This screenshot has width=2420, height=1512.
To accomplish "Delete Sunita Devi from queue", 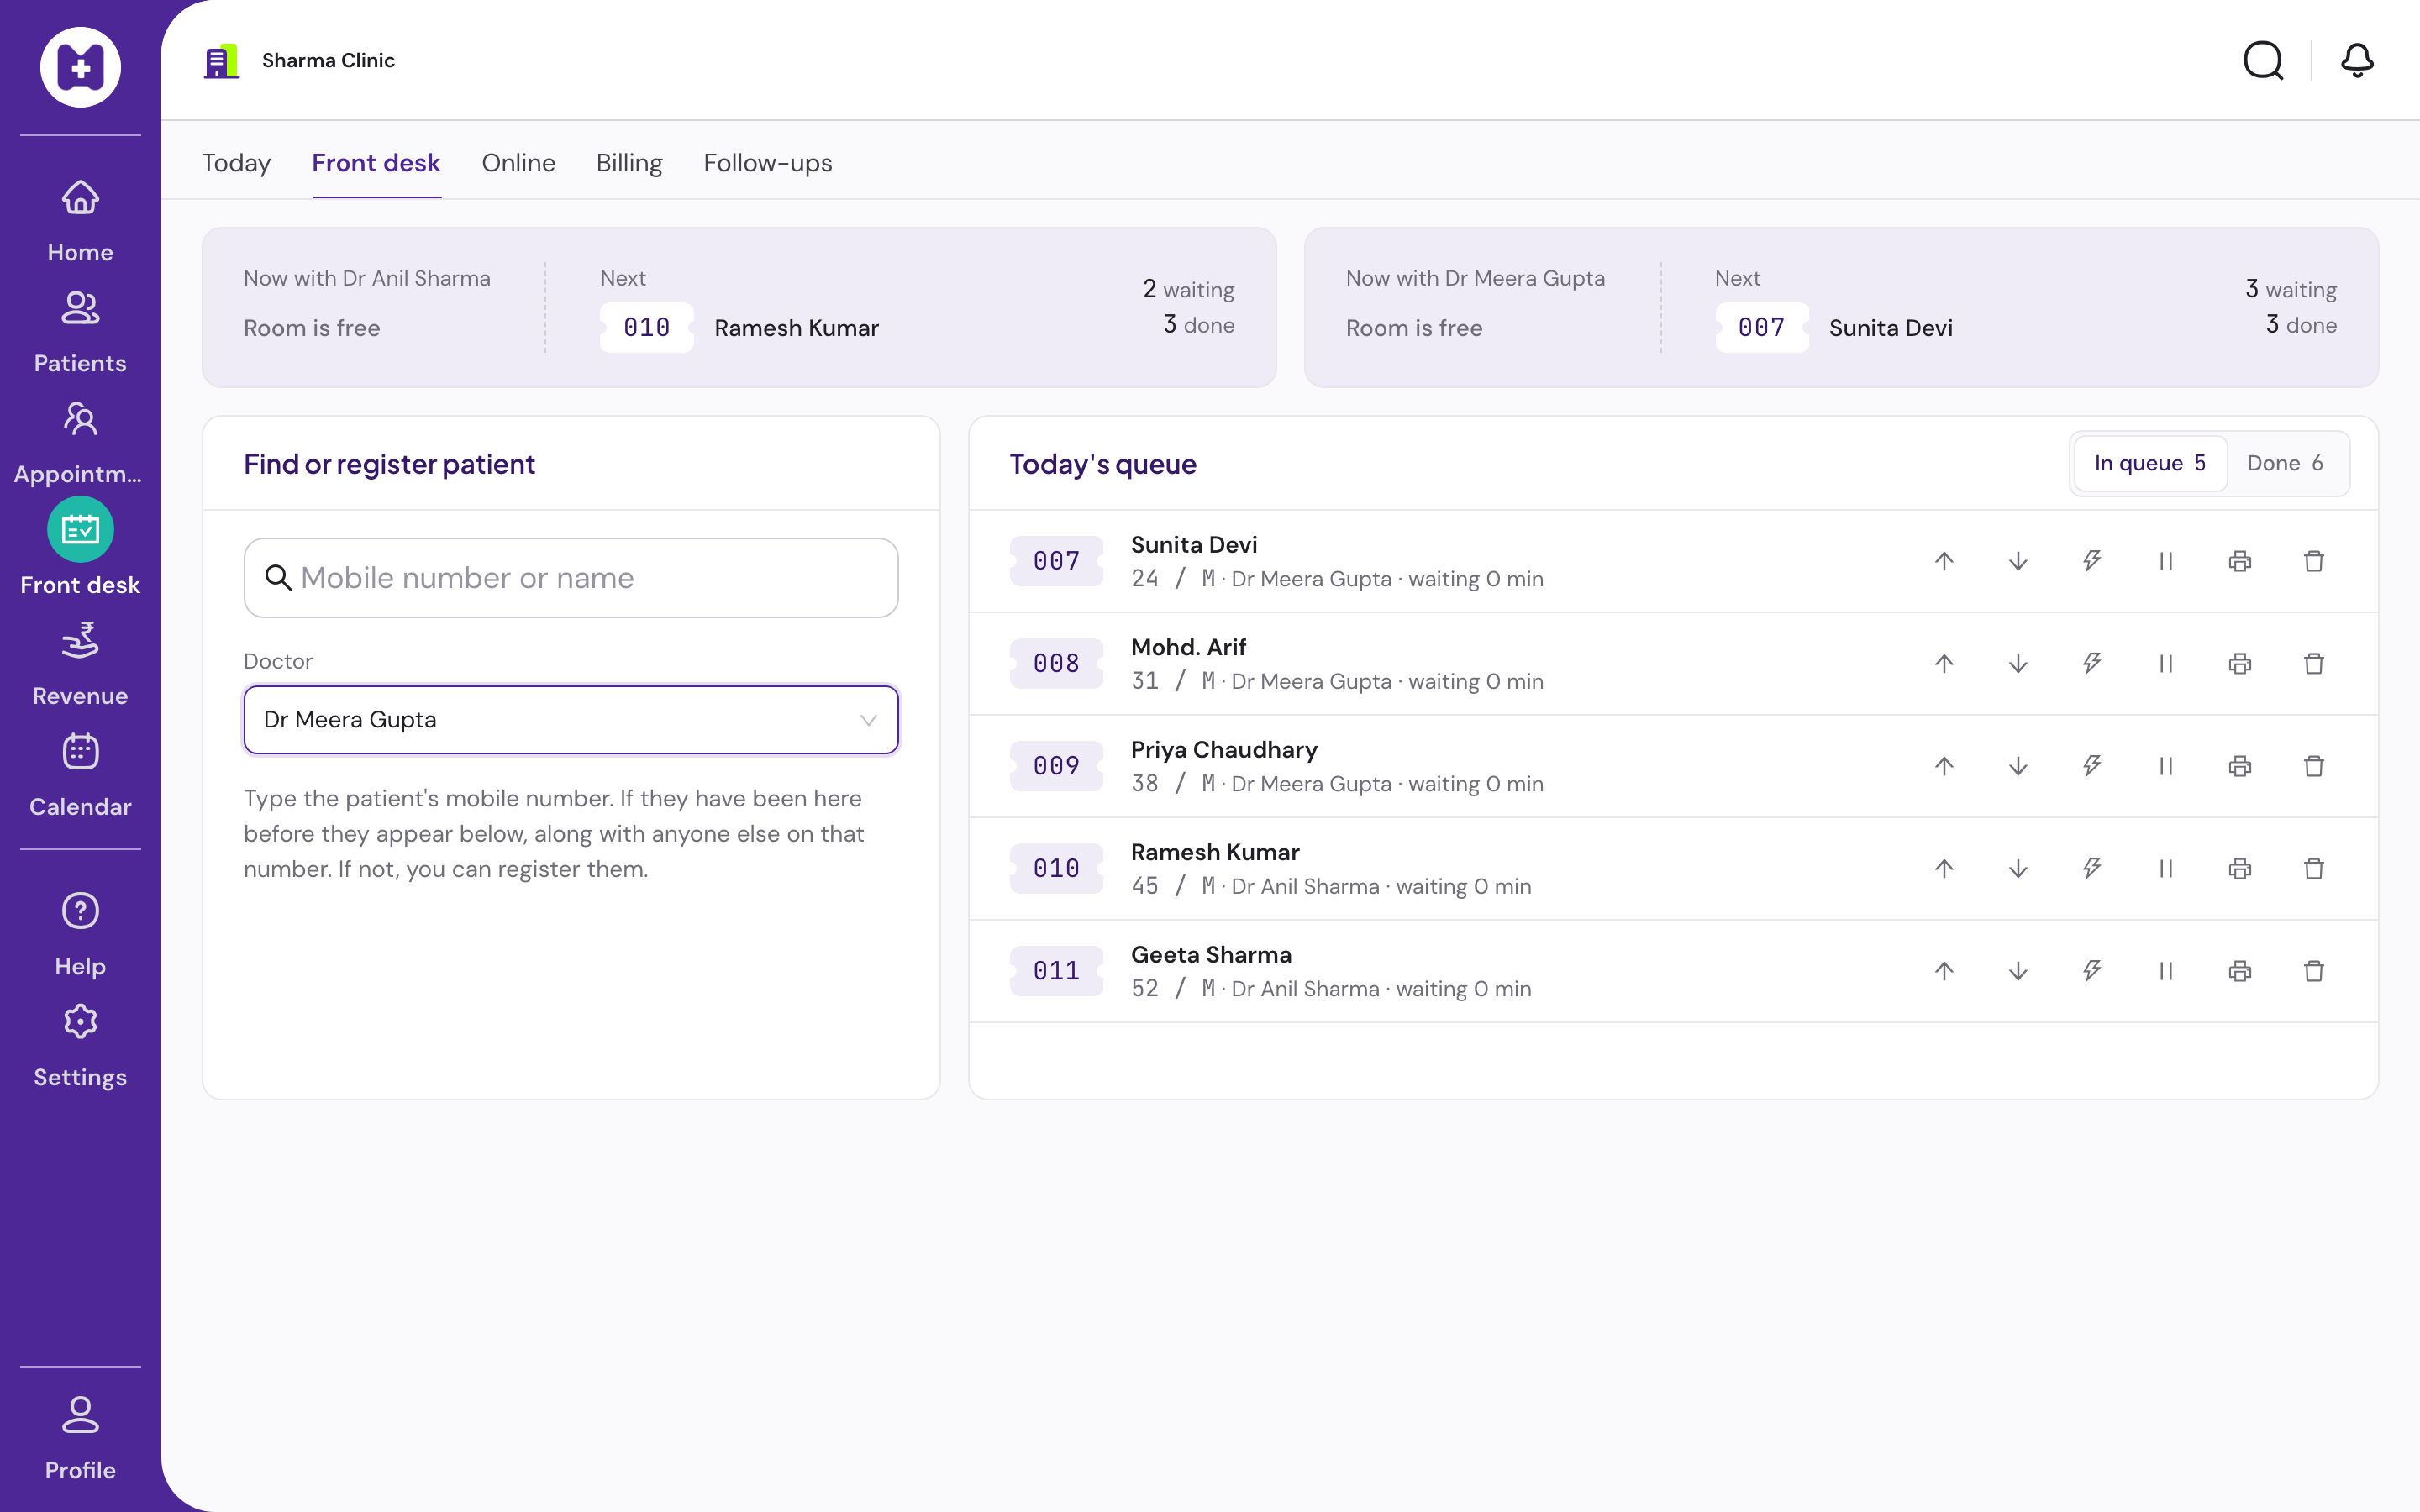I will coord(2314,561).
